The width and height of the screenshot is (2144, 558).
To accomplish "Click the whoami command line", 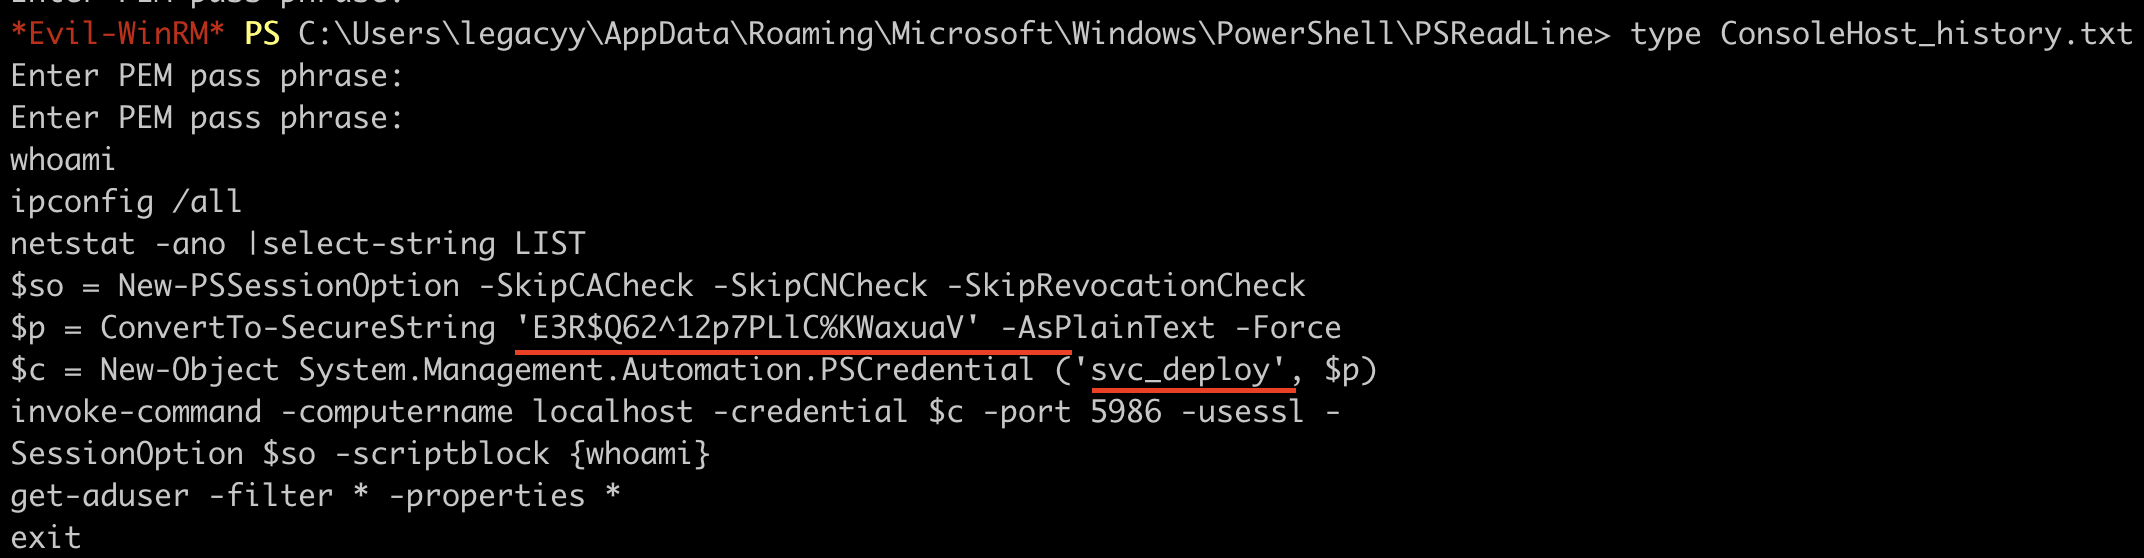I will 63,160.
